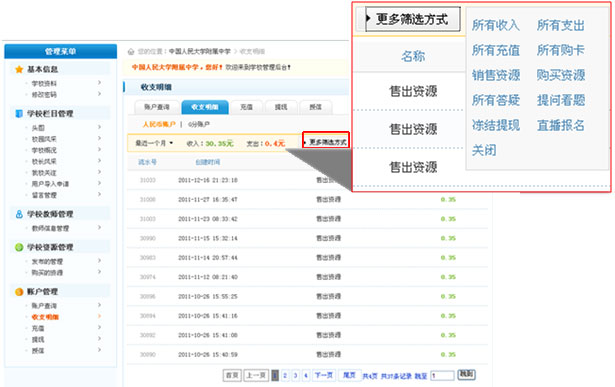Click the orange chevron next to sidebar 收支明细
This screenshot has width=615, height=387.
click(x=99, y=316)
